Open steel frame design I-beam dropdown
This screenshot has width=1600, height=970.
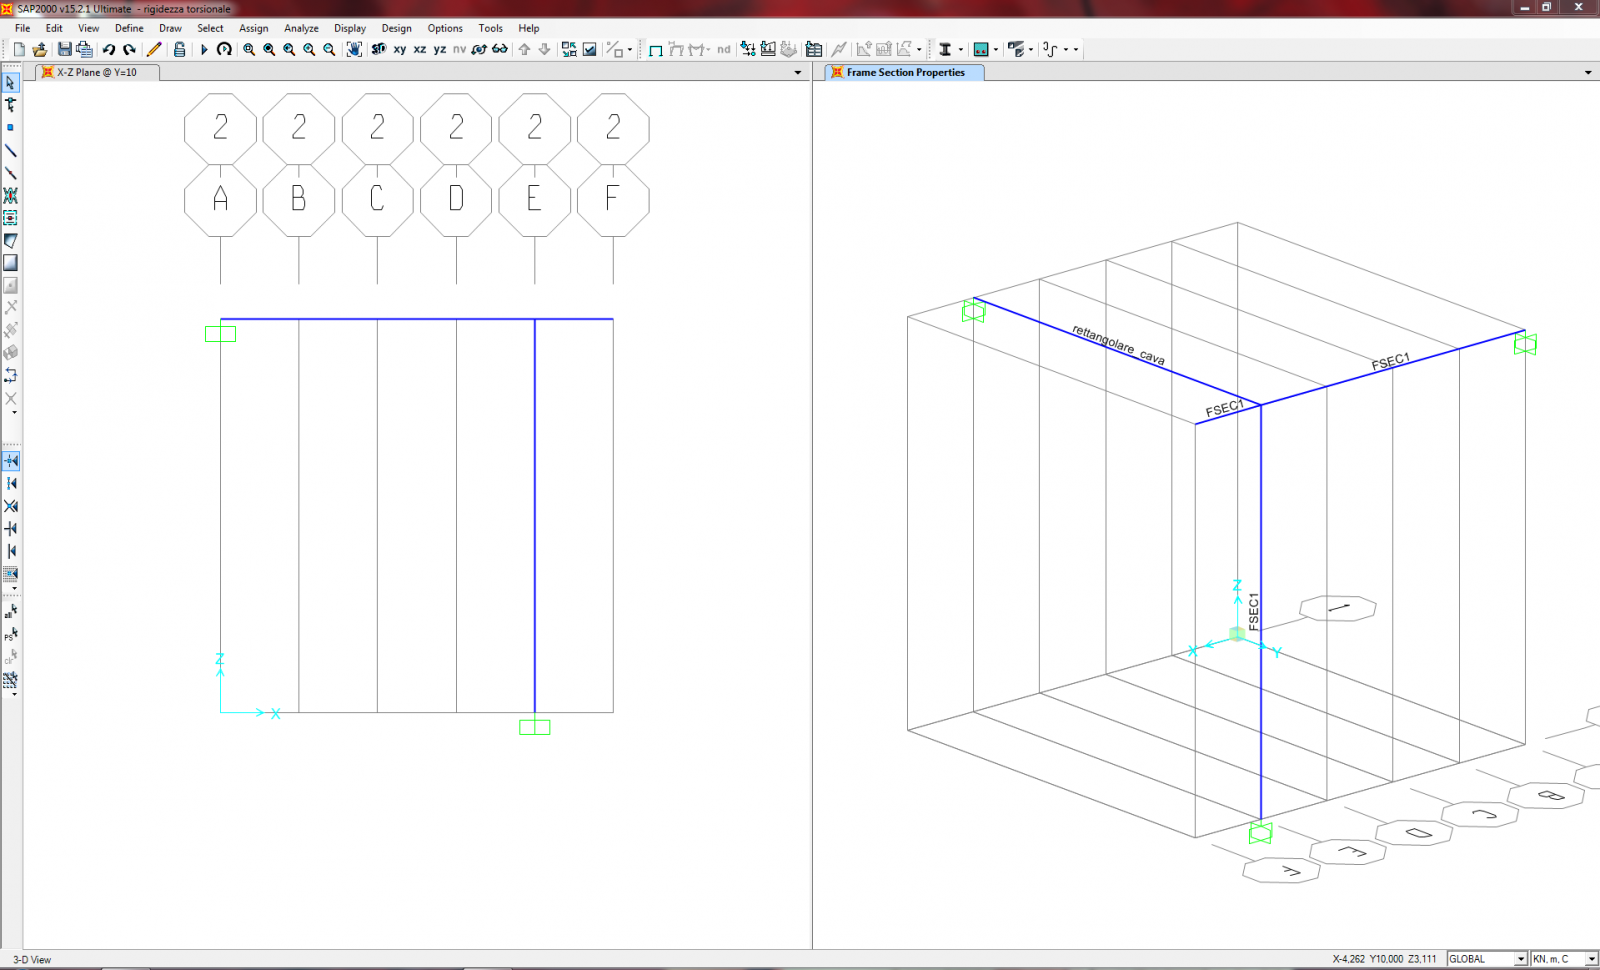pos(961,49)
